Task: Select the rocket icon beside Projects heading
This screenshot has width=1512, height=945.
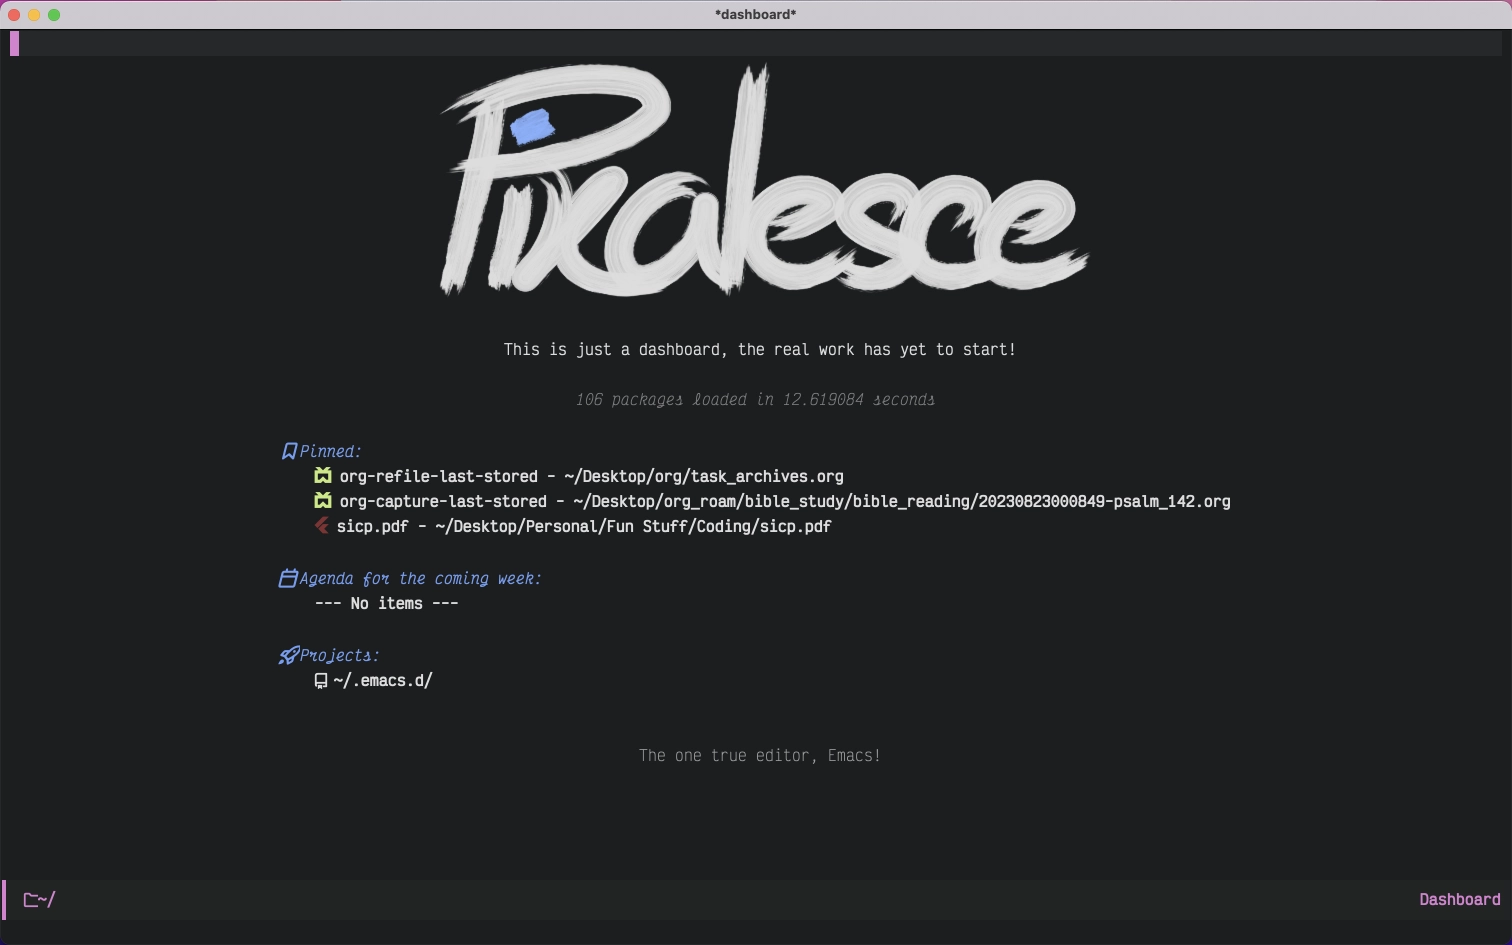Action: point(289,655)
